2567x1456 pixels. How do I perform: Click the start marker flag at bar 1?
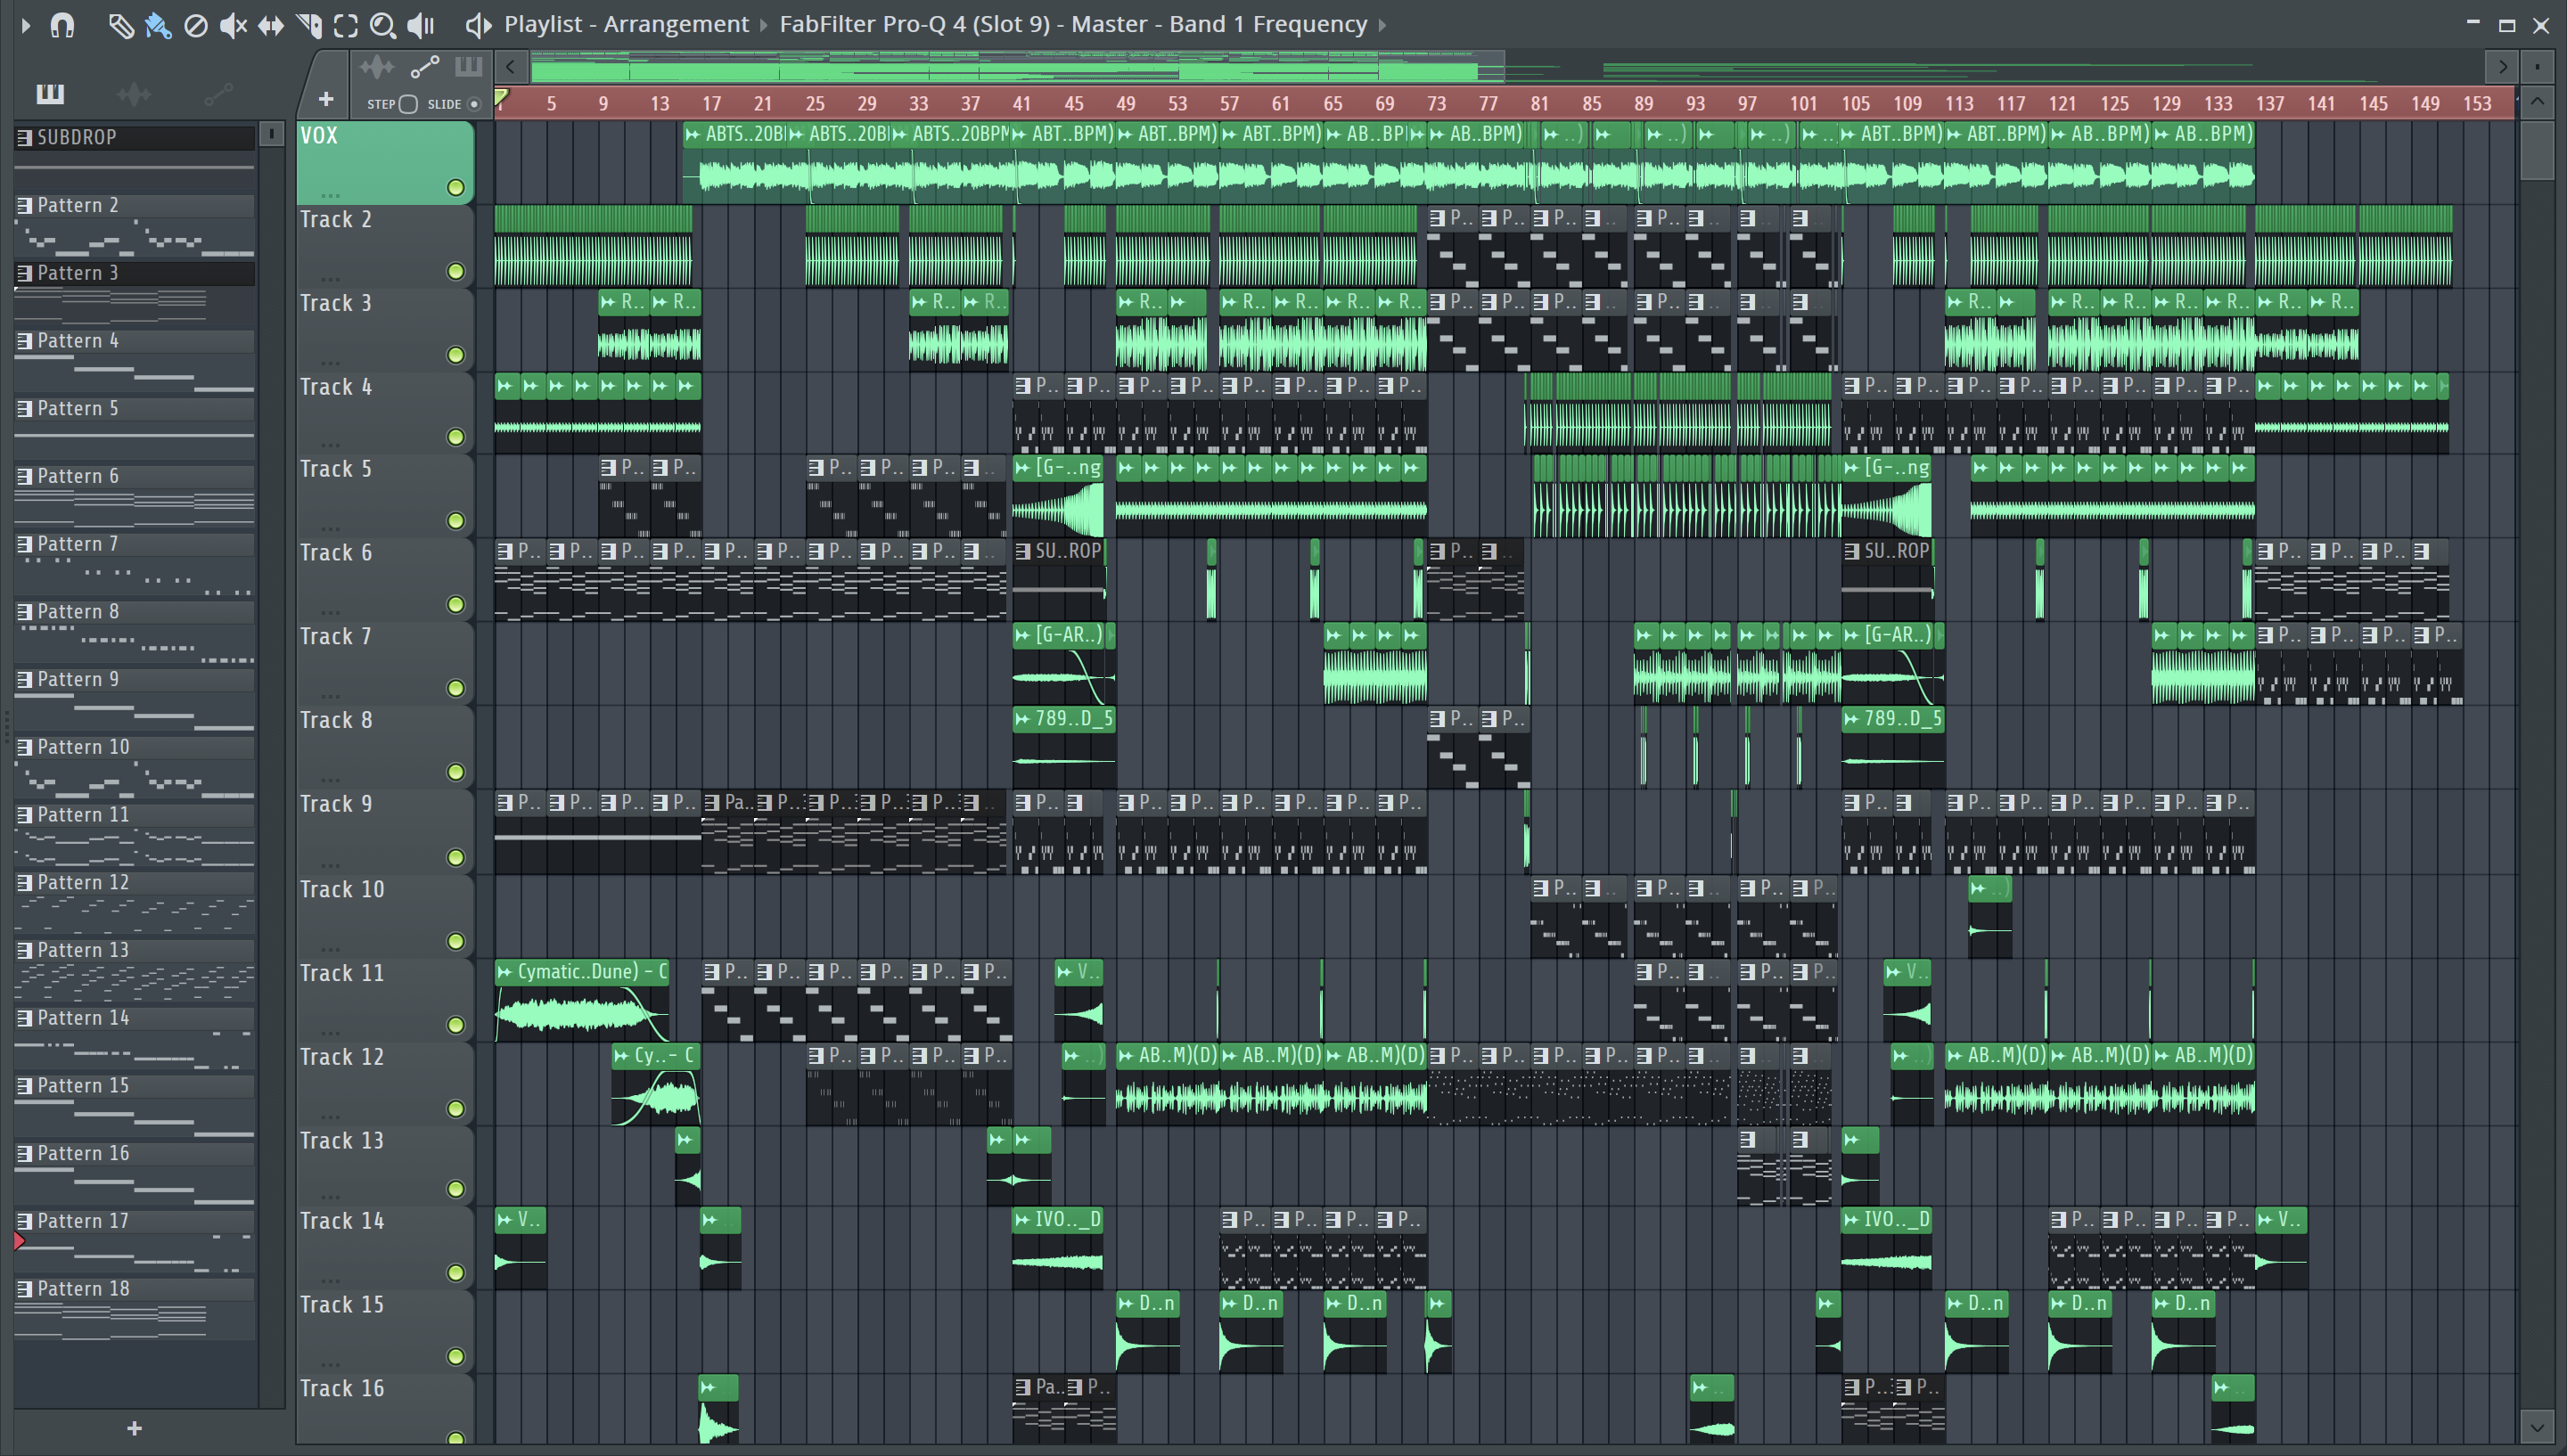tap(502, 98)
